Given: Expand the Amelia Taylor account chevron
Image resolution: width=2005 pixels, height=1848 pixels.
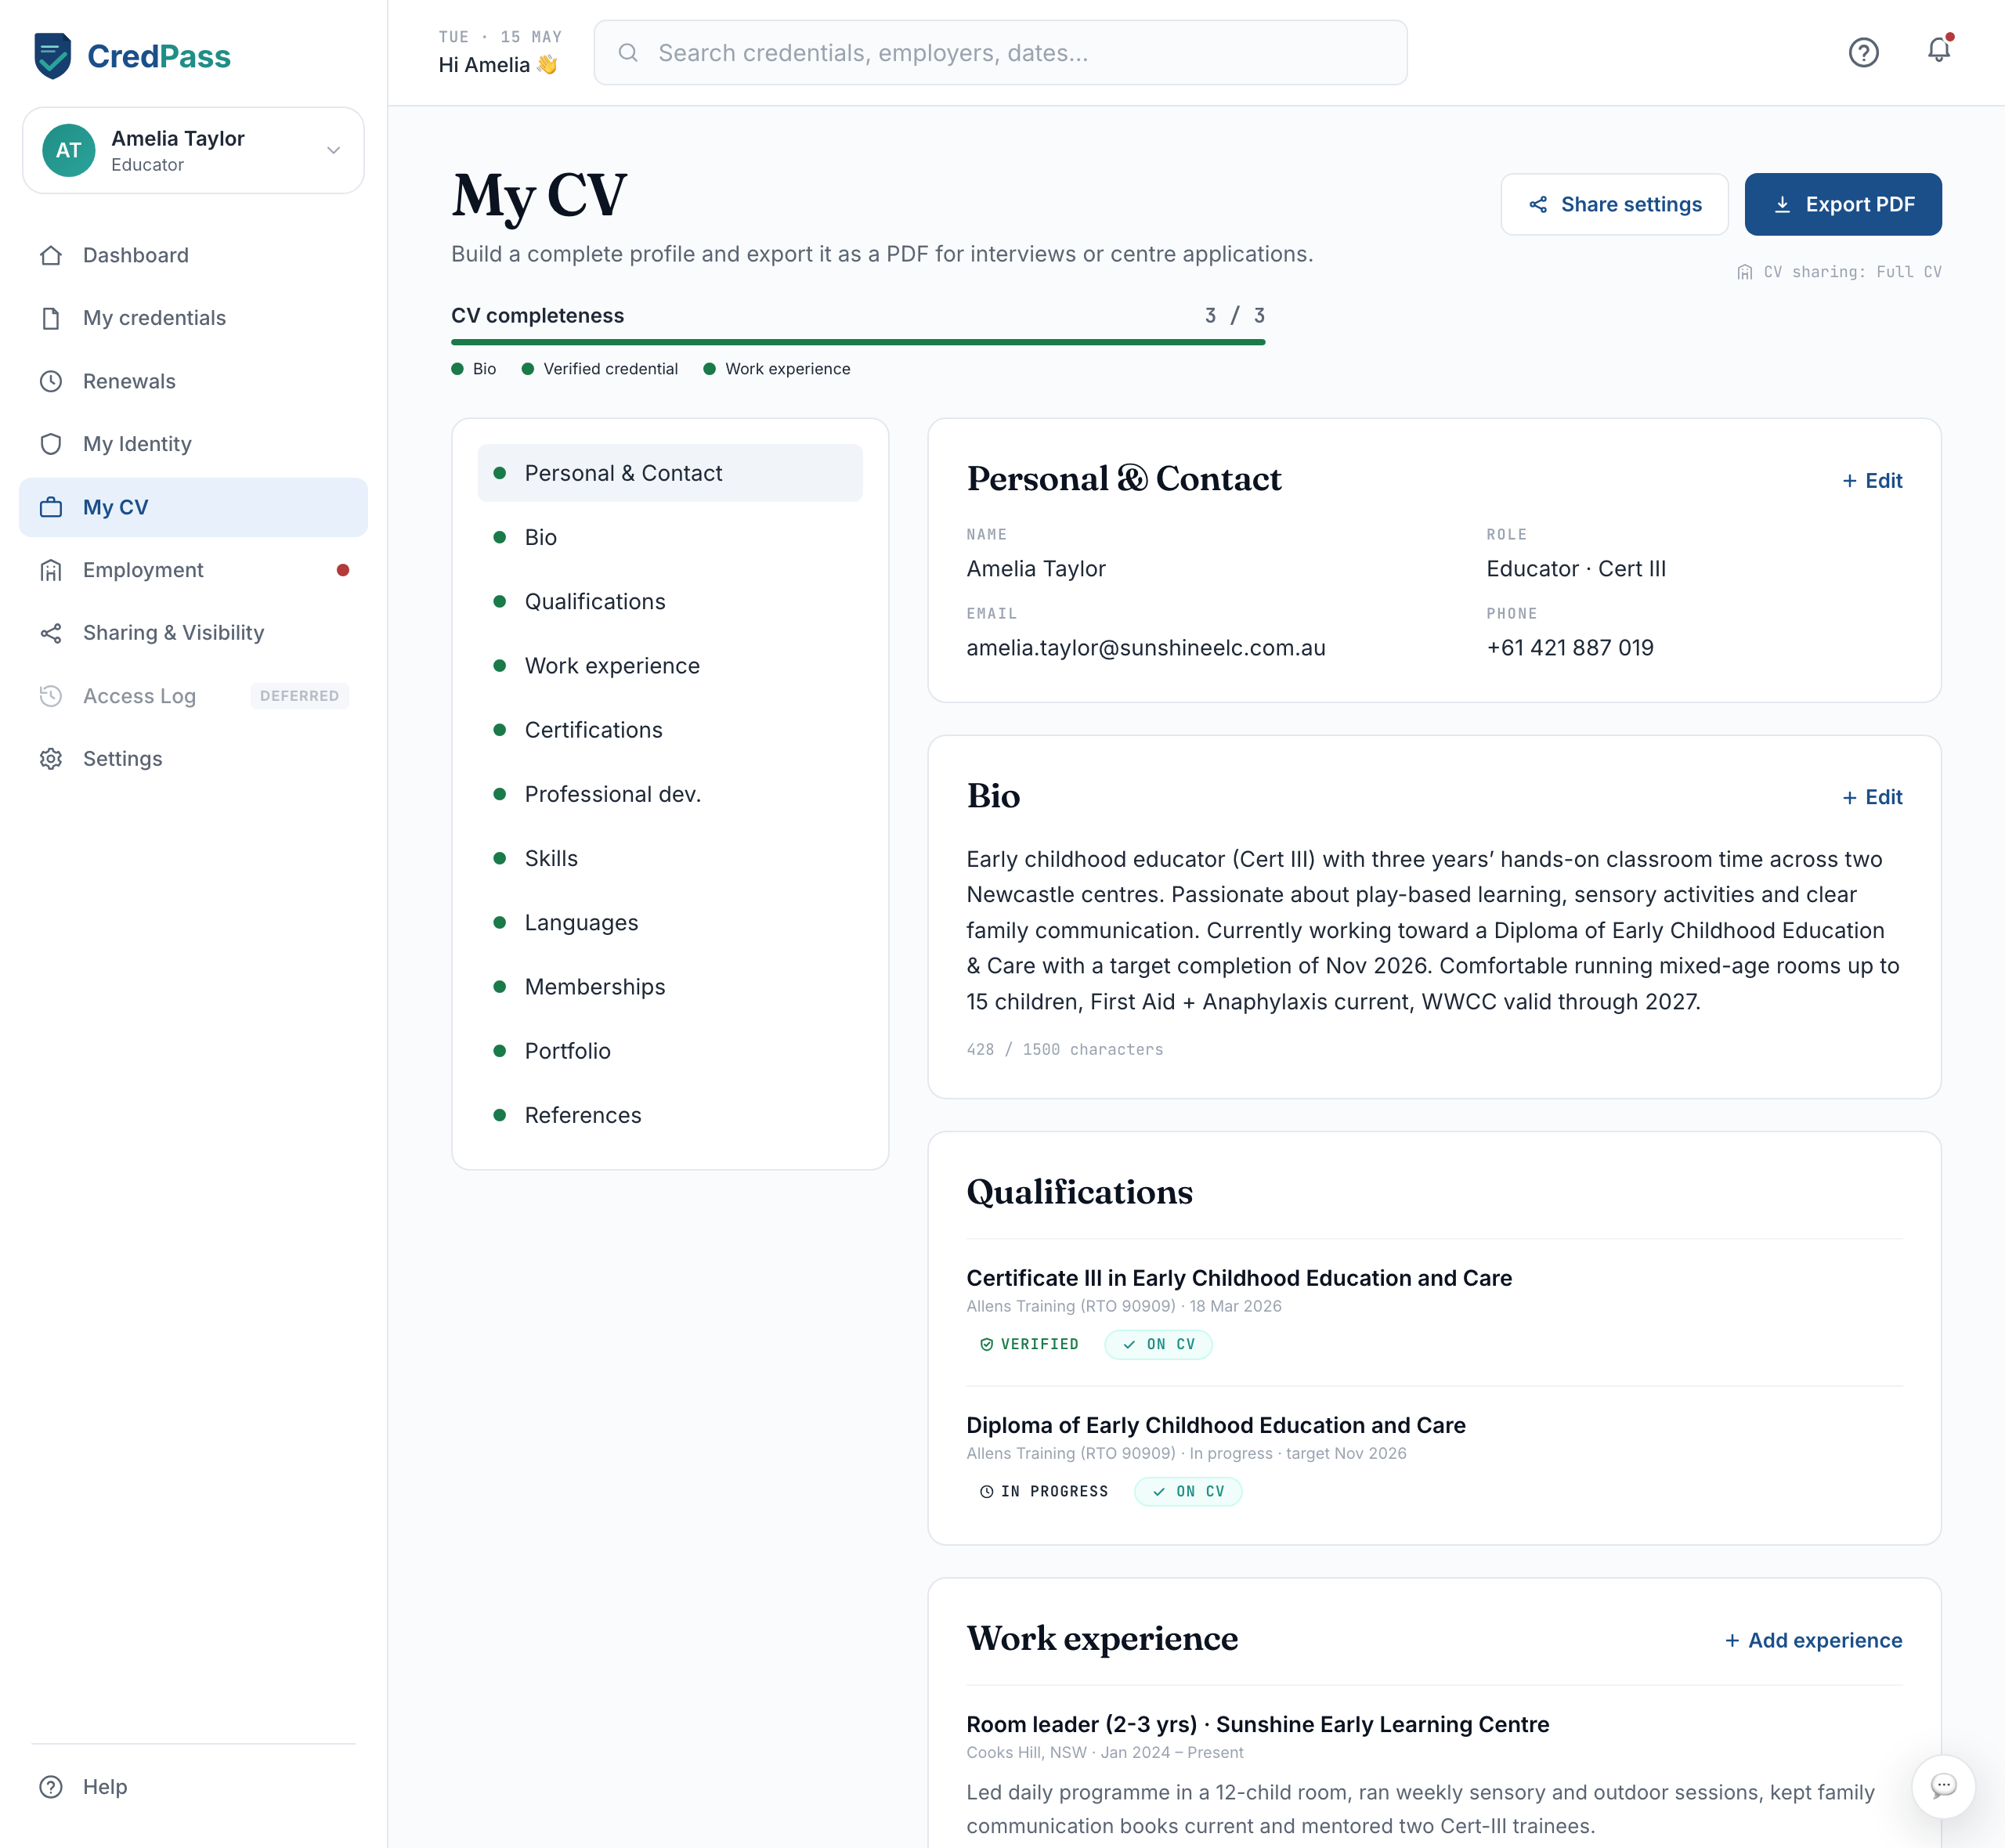Looking at the screenshot, I should (334, 150).
